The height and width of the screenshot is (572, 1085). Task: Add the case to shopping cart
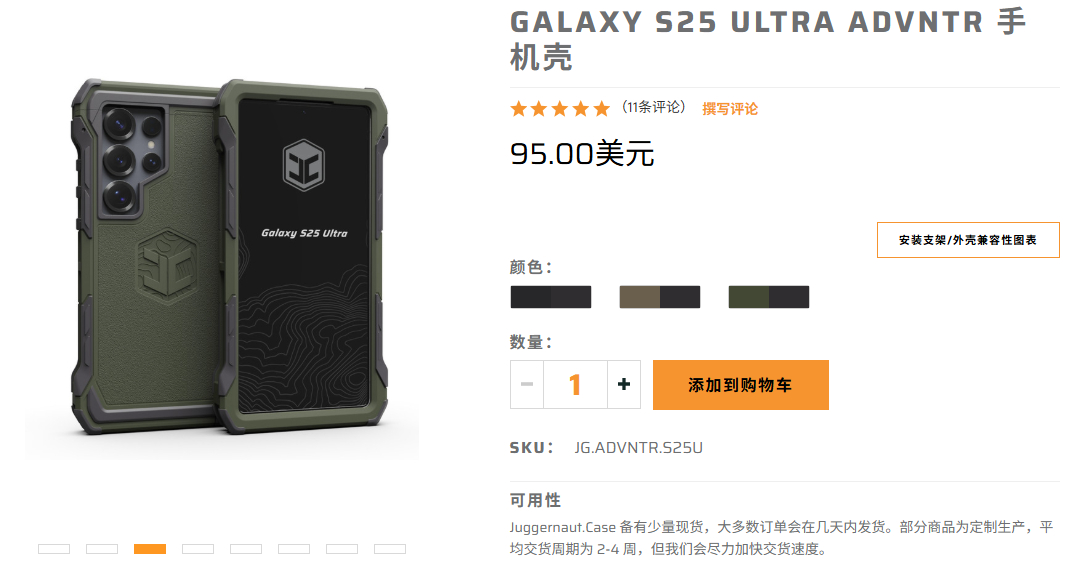[740, 385]
